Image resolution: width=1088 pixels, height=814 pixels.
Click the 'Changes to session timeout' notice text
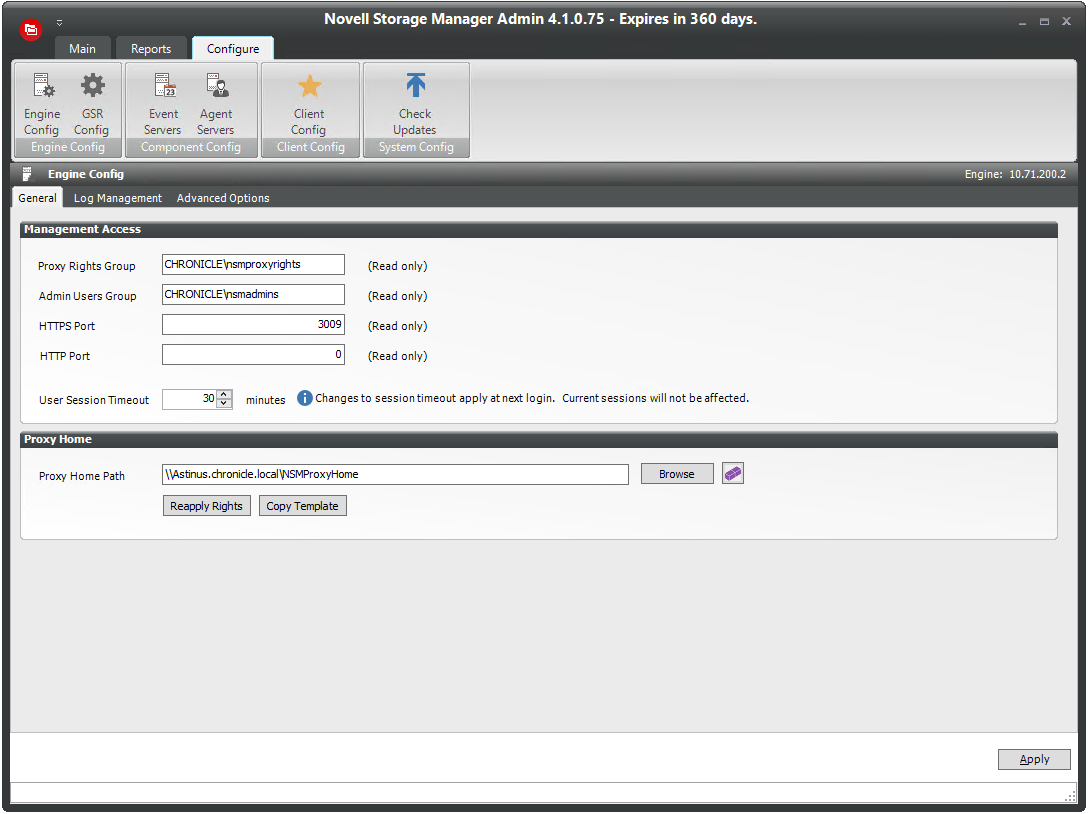532,398
